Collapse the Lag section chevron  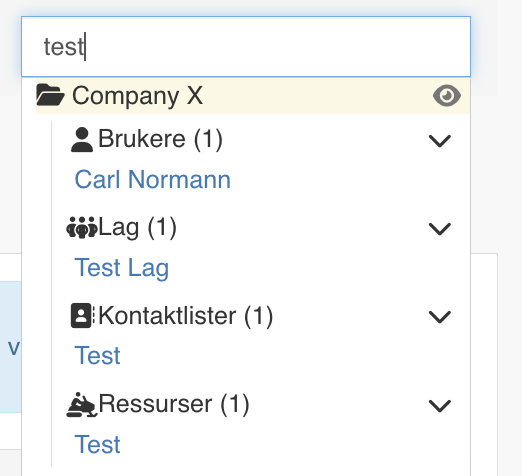coord(440,229)
